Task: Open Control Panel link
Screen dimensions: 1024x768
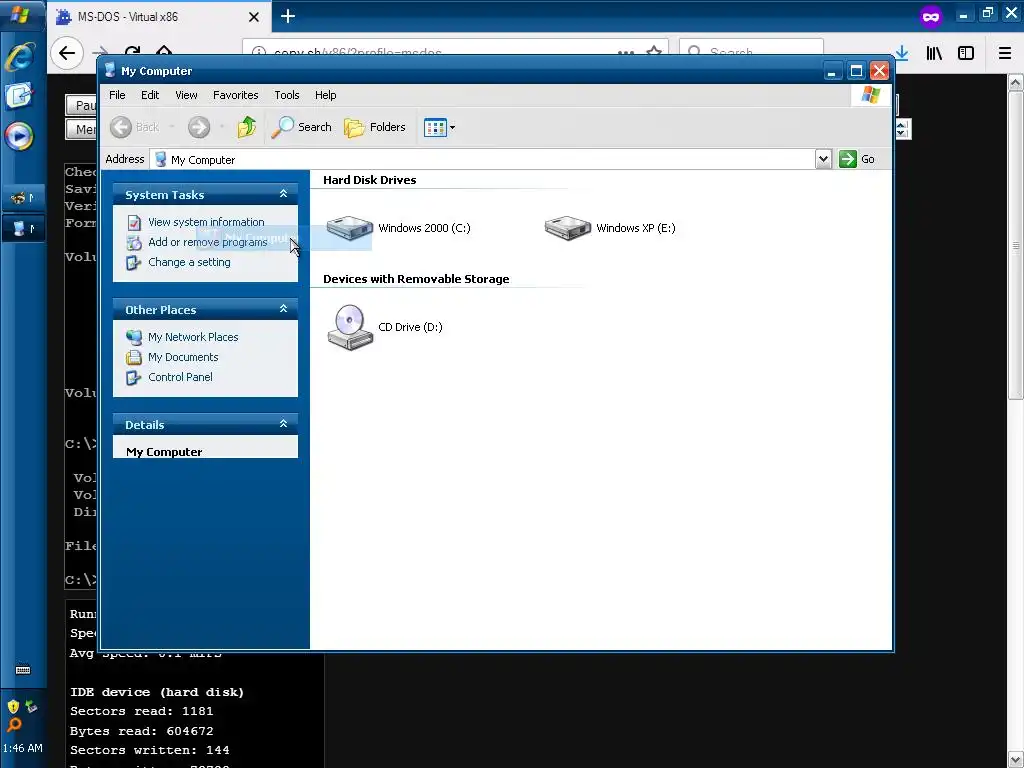Action: pos(180,377)
